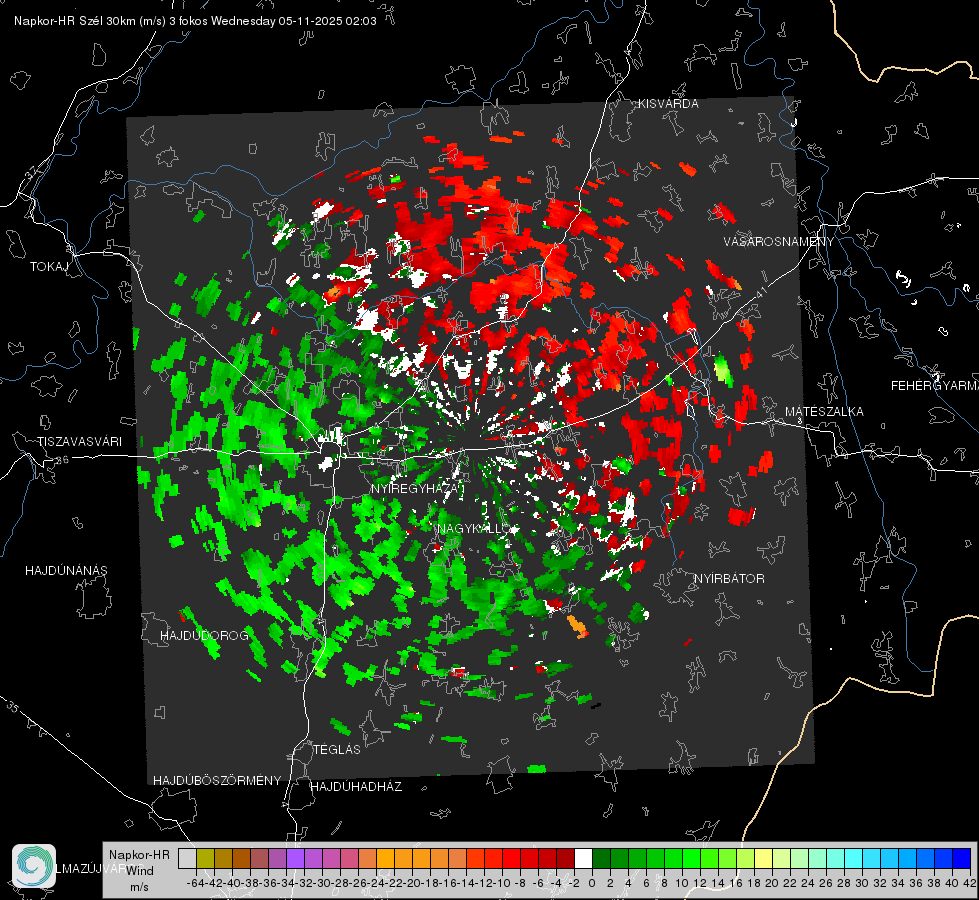This screenshot has width=979, height=900.
Task: Click the MÁTÉSZALKA city label
Action: click(824, 412)
